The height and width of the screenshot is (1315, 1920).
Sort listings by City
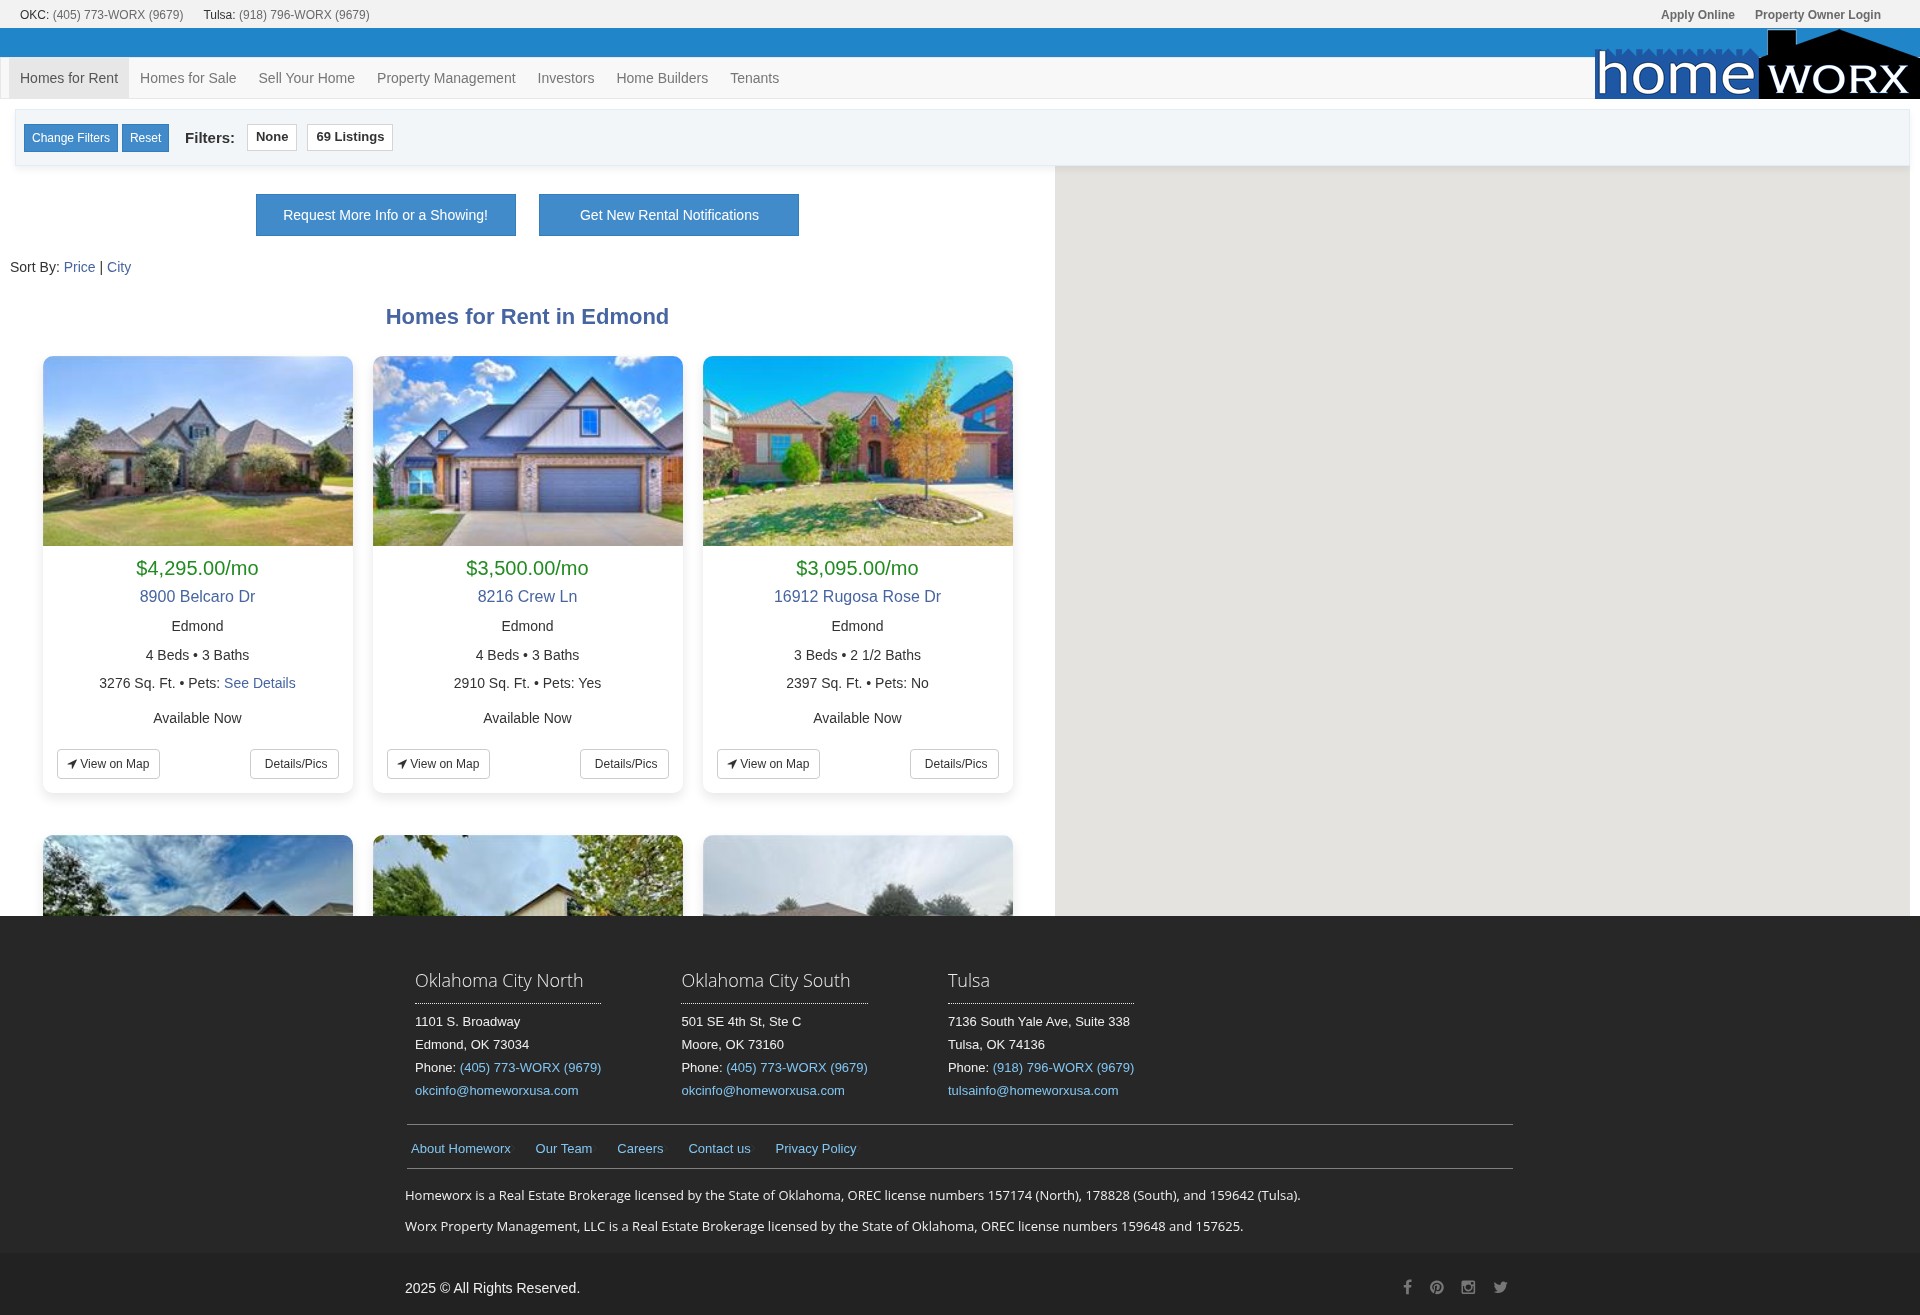click(x=119, y=267)
